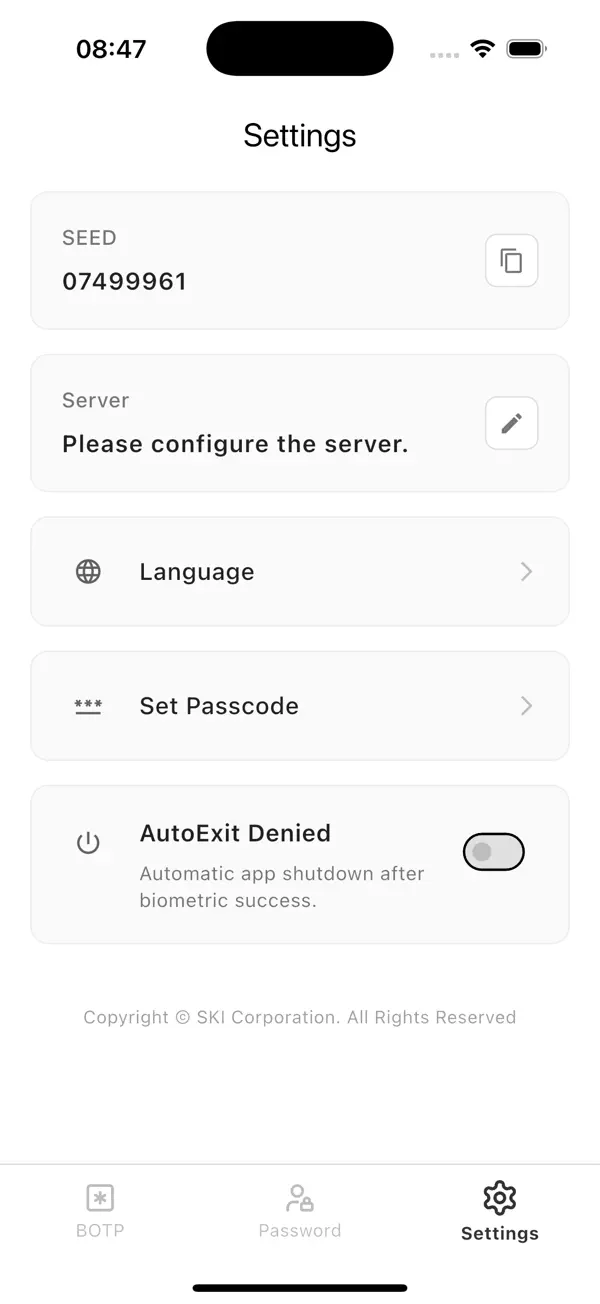Open Set Passcode via its chevron arrow

526,705
